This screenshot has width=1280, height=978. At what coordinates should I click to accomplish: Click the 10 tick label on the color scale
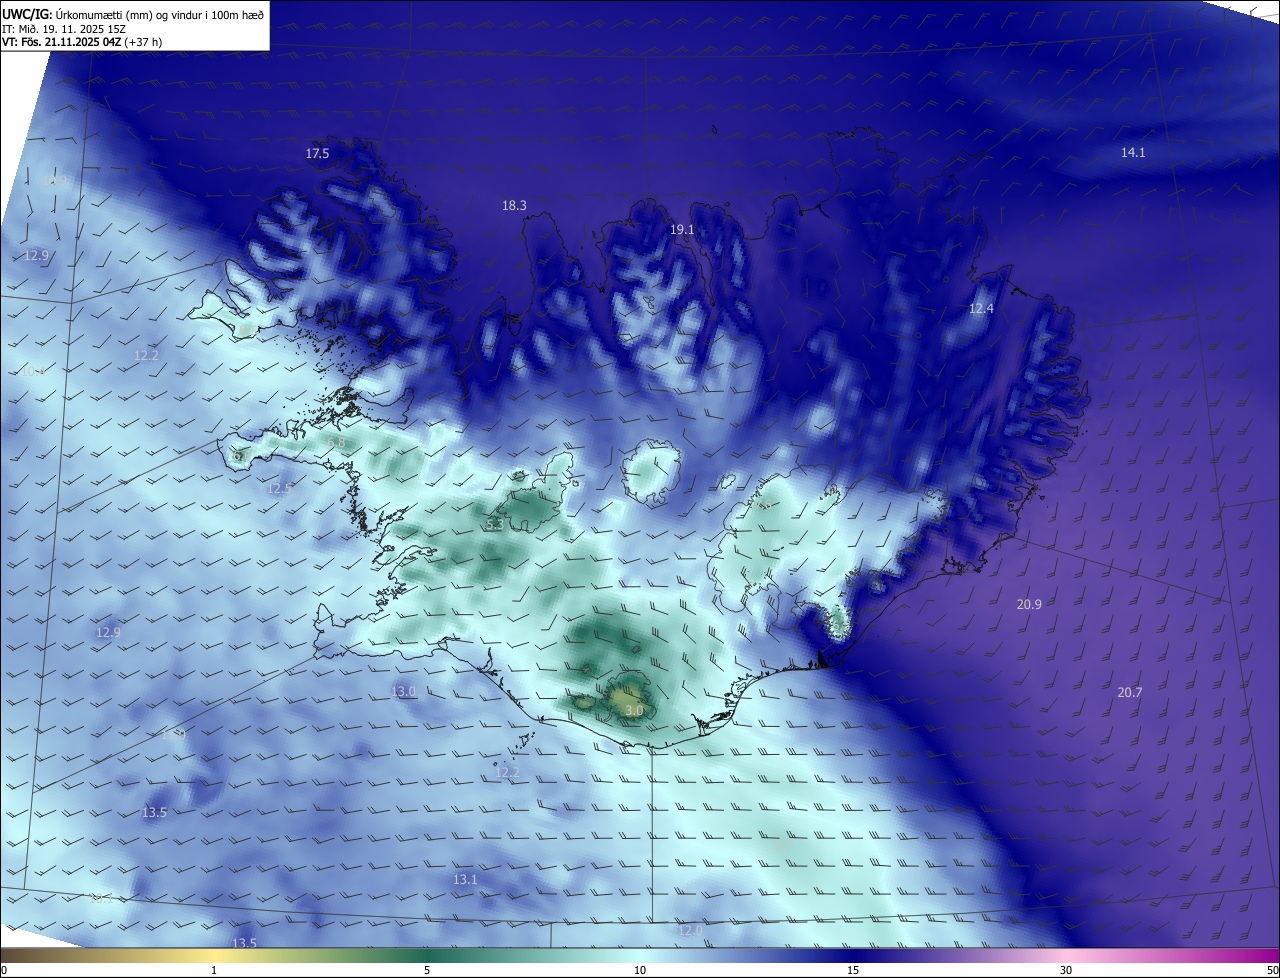(640, 970)
